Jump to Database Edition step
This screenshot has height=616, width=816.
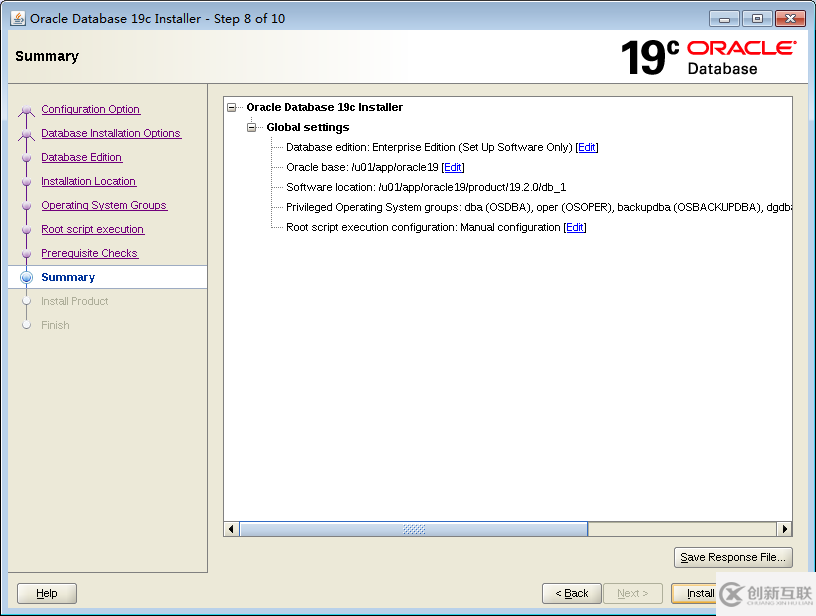[82, 157]
